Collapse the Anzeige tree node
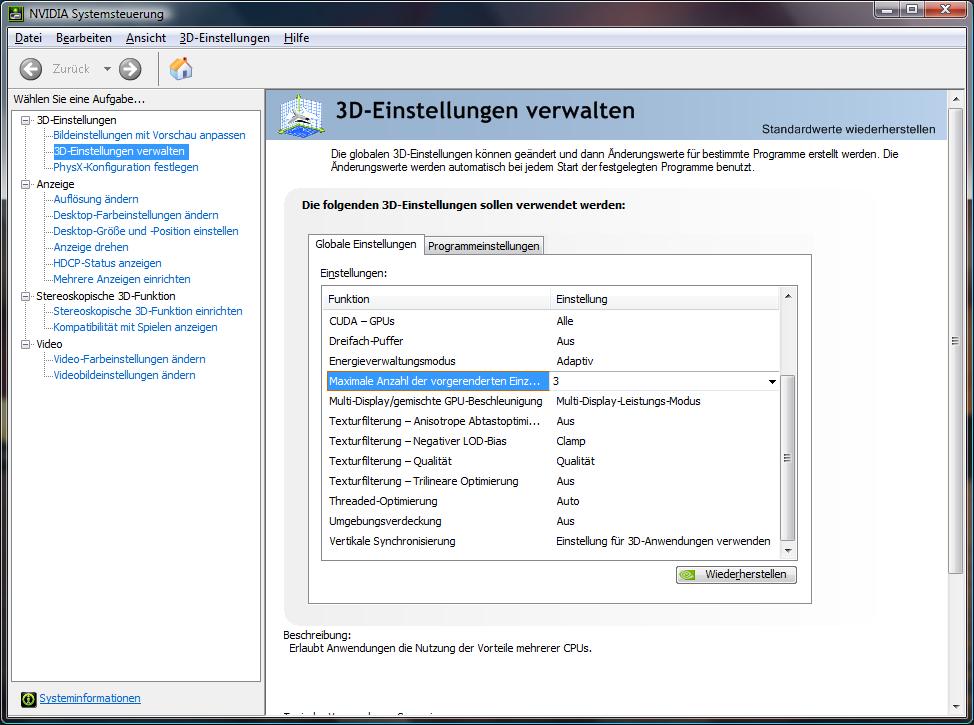Screen dimensions: 974x725 point(25,185)
